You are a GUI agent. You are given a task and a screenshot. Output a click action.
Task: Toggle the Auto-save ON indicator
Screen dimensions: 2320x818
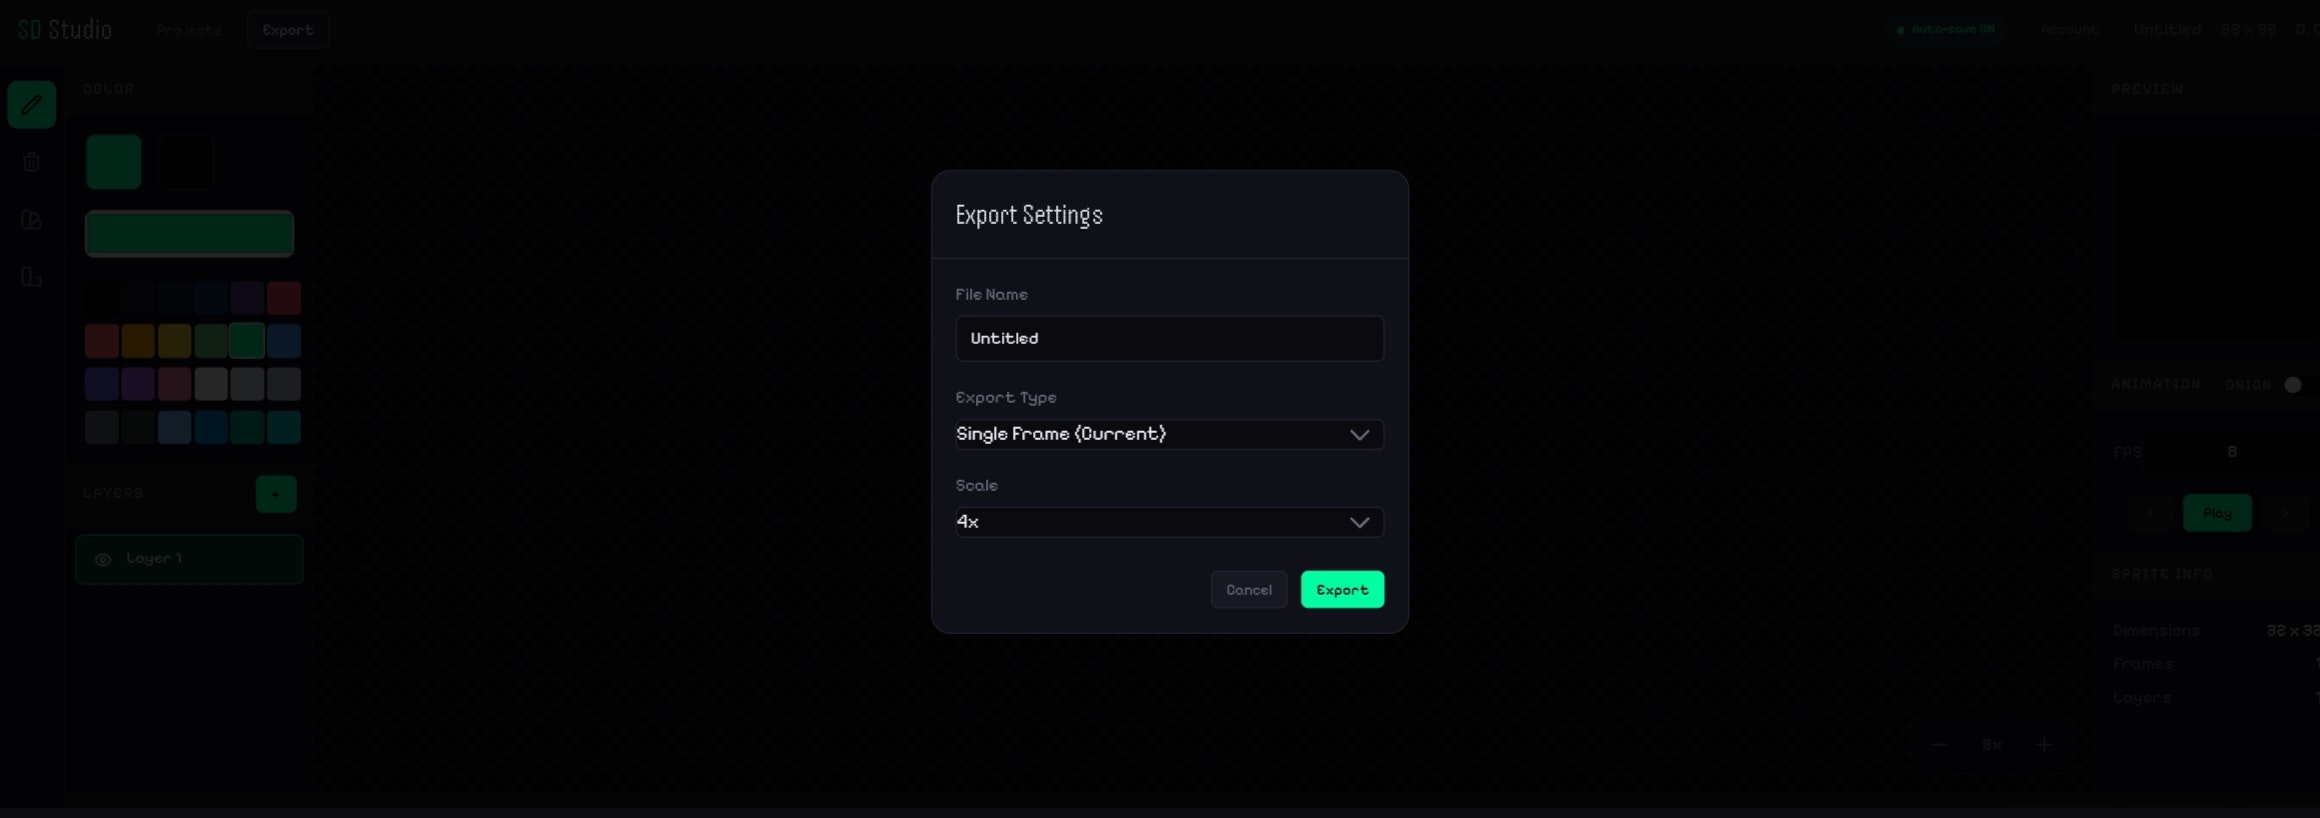pos(1946,30)
